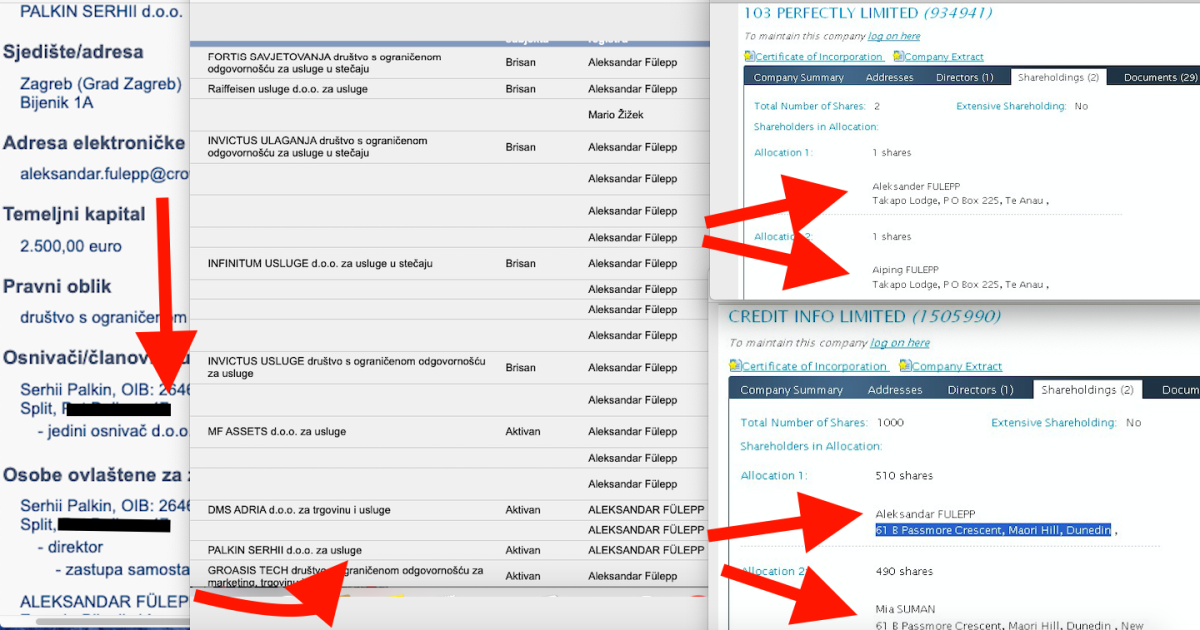Follow 'log on here' link for 103 Perfectly Limited
This screenshot has width=1200, height=630.
(894, 36)
